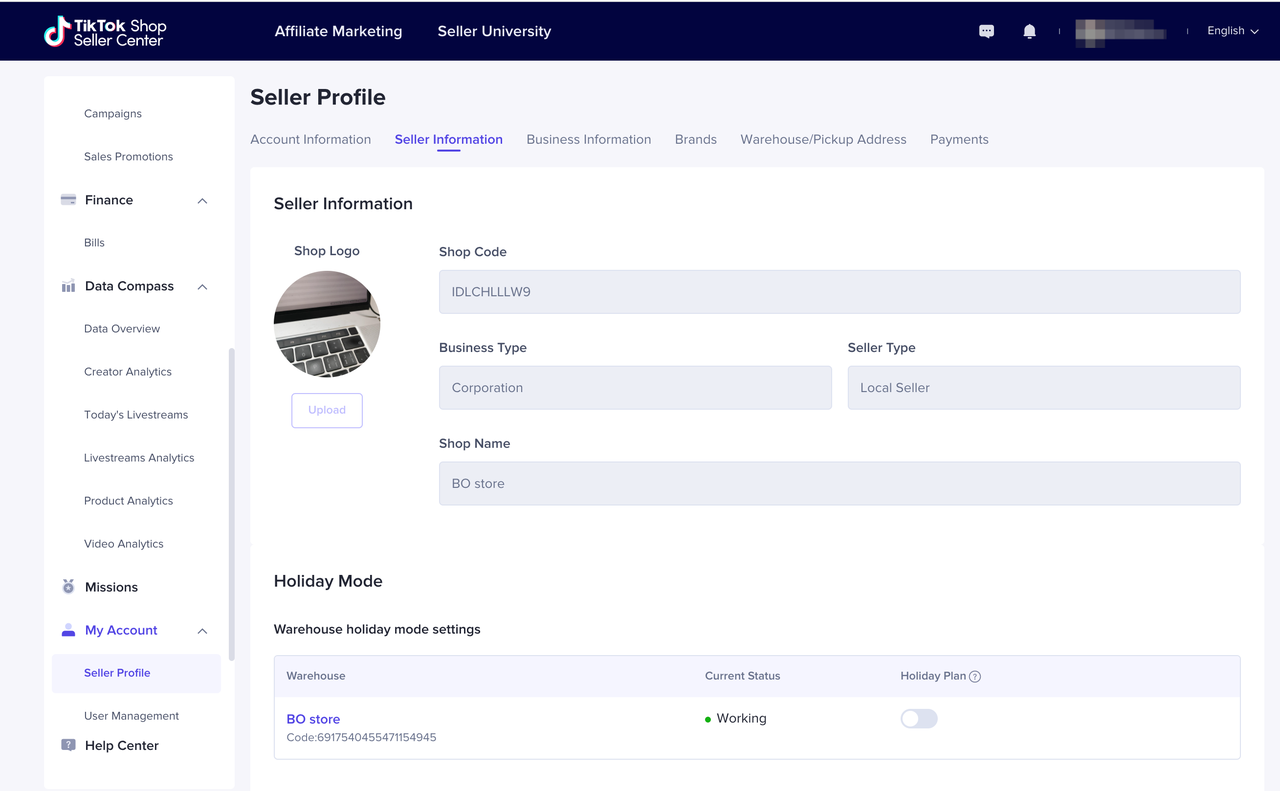Open the English language dropdown
The image size is (1280, 791).
click(x=1232, y=31)
